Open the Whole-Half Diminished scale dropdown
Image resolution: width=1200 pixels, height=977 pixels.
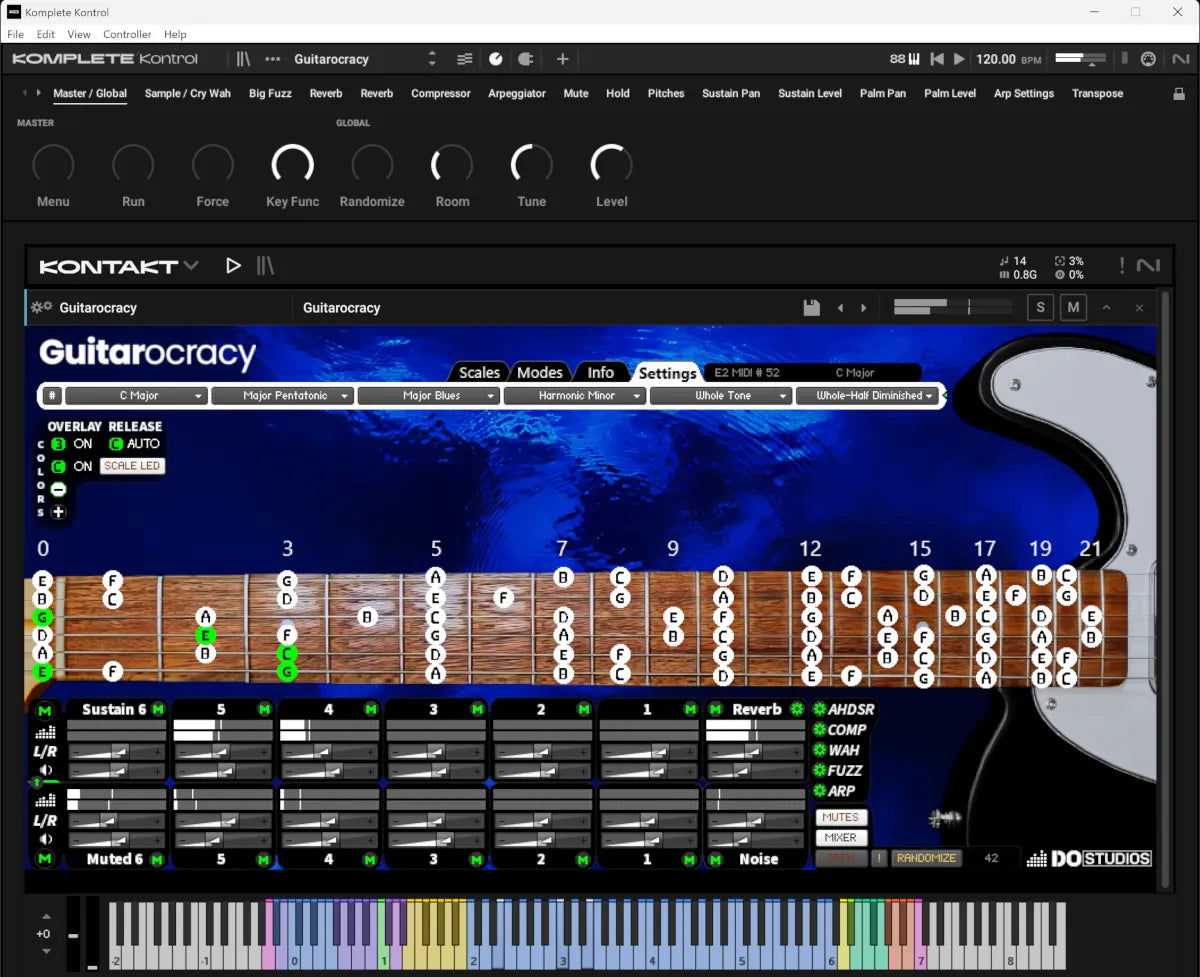pos(867,396)
